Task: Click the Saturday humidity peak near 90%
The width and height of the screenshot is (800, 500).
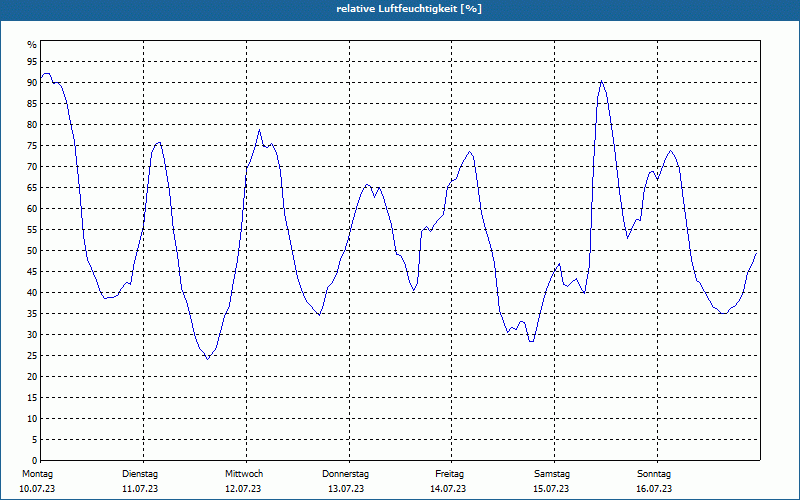Action: point(602,81)
